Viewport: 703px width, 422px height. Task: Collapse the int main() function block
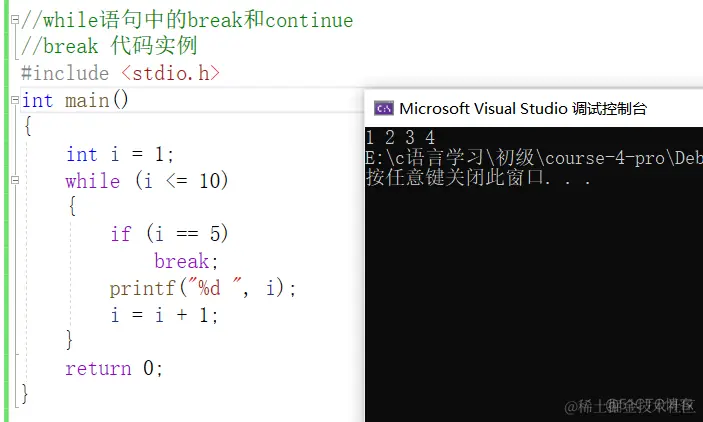pyautogui.click(x=15, y=100)
